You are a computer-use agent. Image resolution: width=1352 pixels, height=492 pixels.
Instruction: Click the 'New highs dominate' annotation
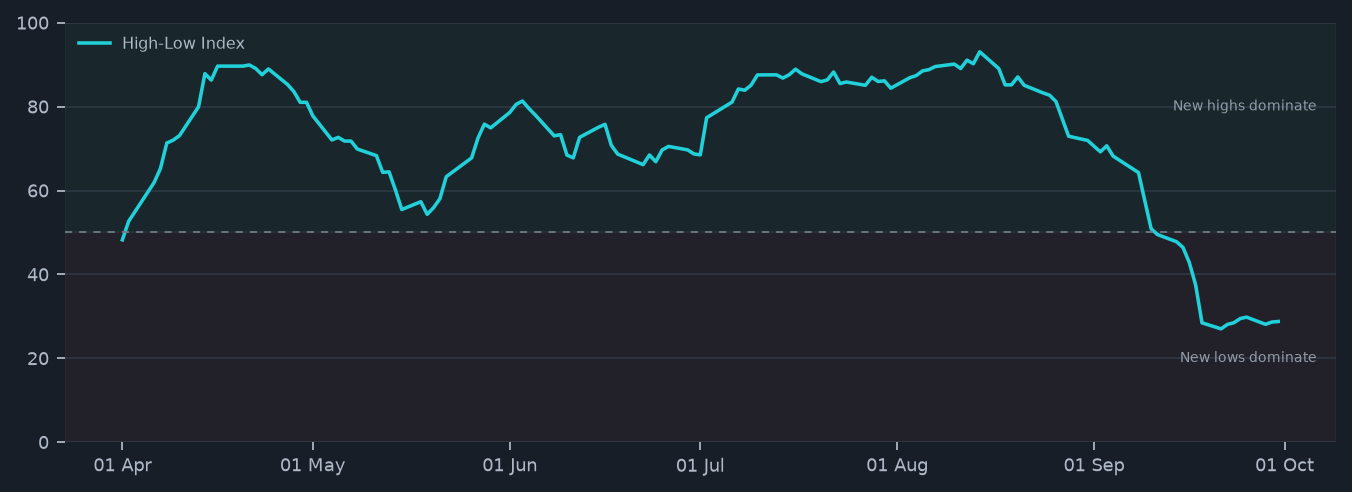tap(1244, 106)
